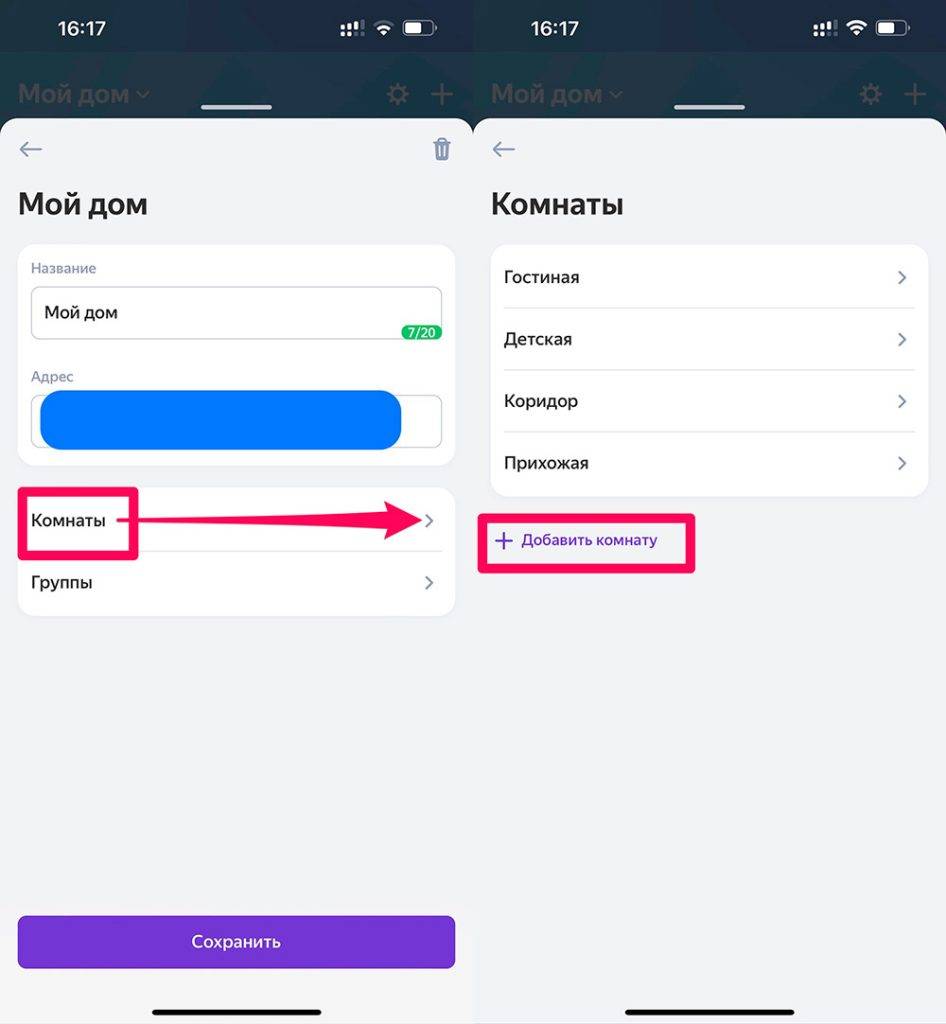This screenshot has width=946, height=1024.
Task: Tap plus icon in left header
Action: click(441, 95)
